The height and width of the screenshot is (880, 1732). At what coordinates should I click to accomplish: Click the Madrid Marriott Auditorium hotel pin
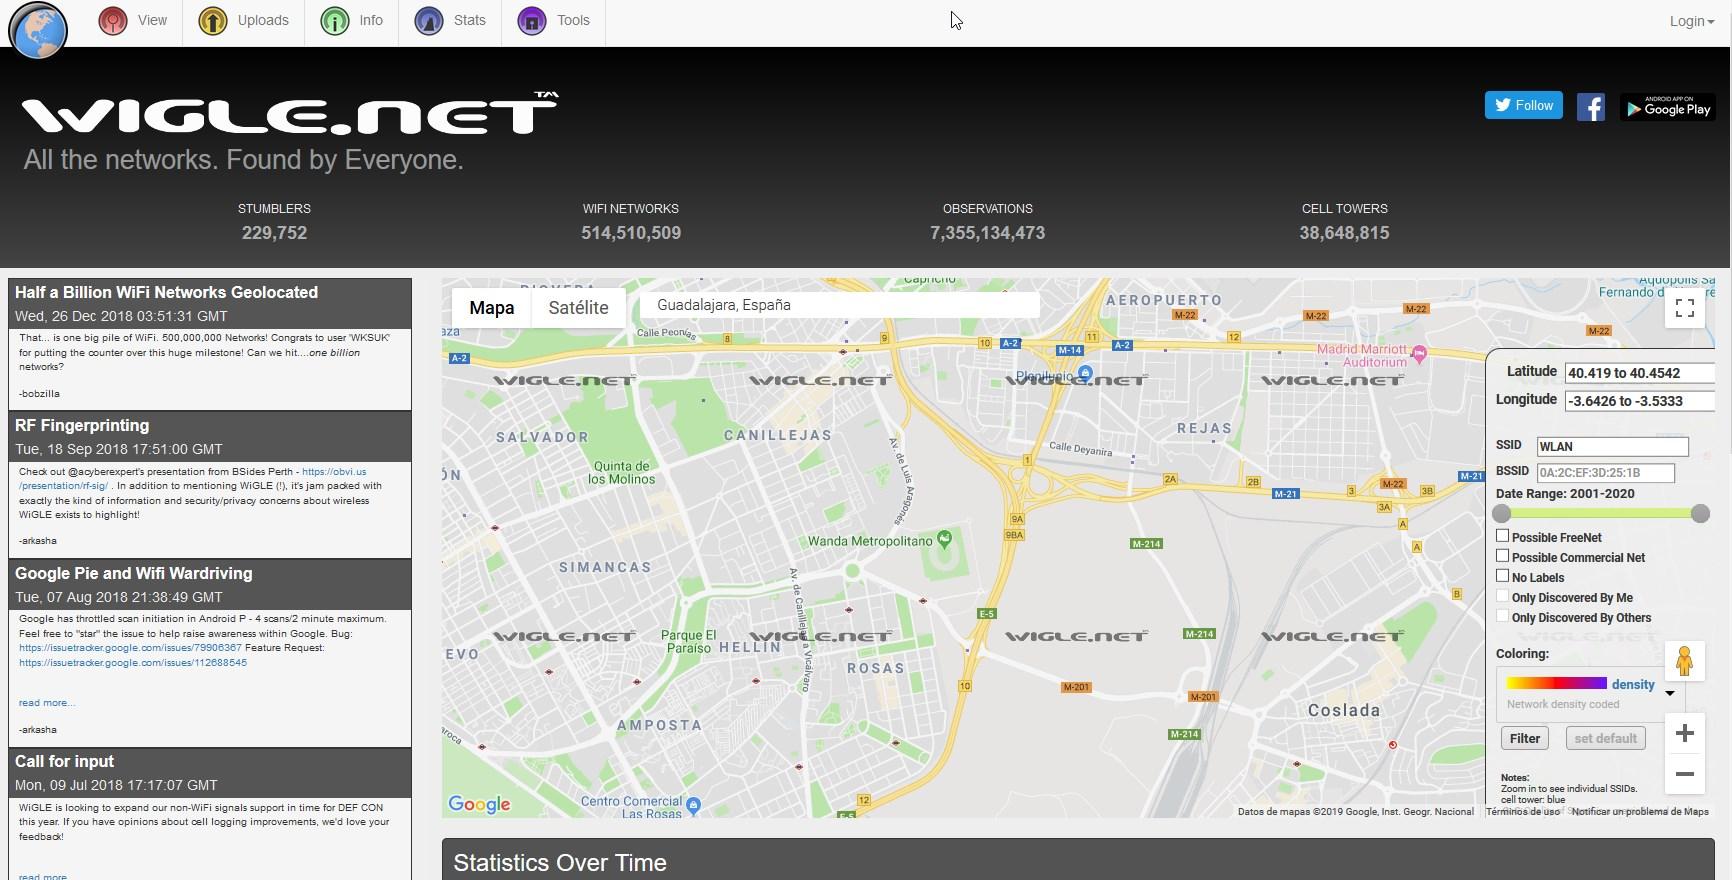coord(1419,352)
